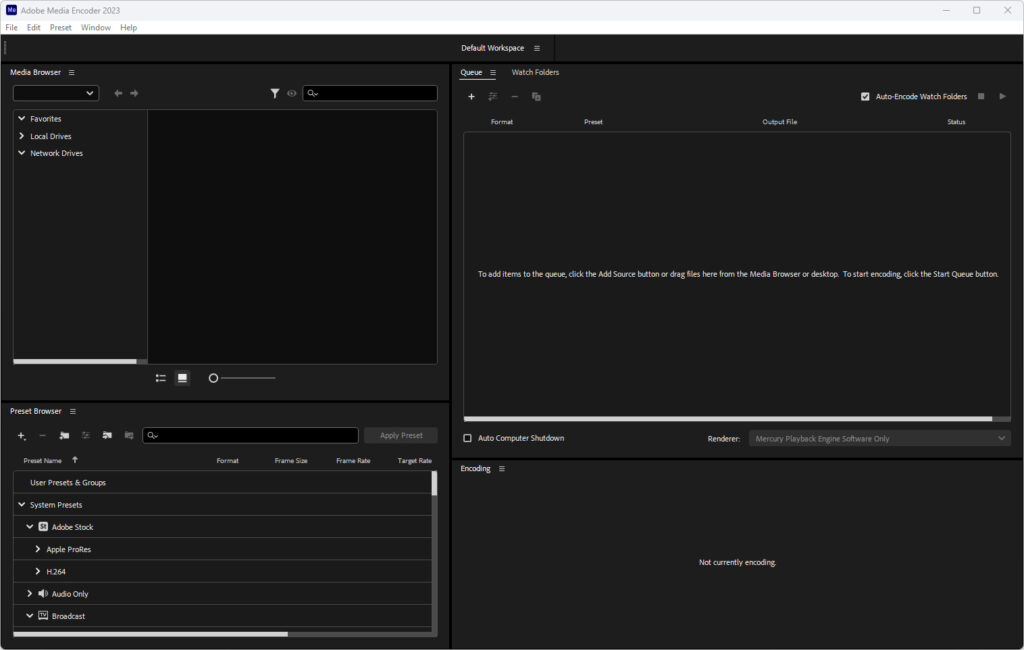
Task: Open the Edit menu
Action: 33,27
